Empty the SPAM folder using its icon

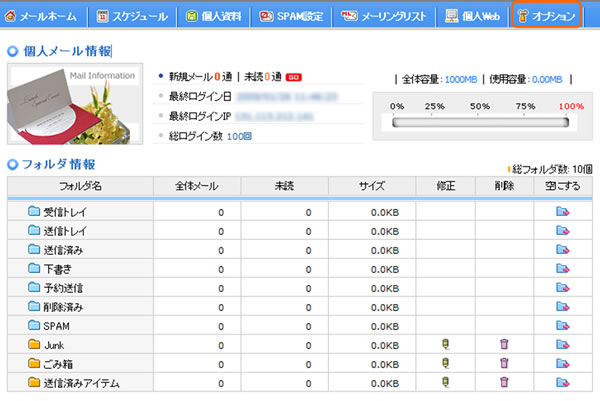pyautogui.click(x=564, y=326)
